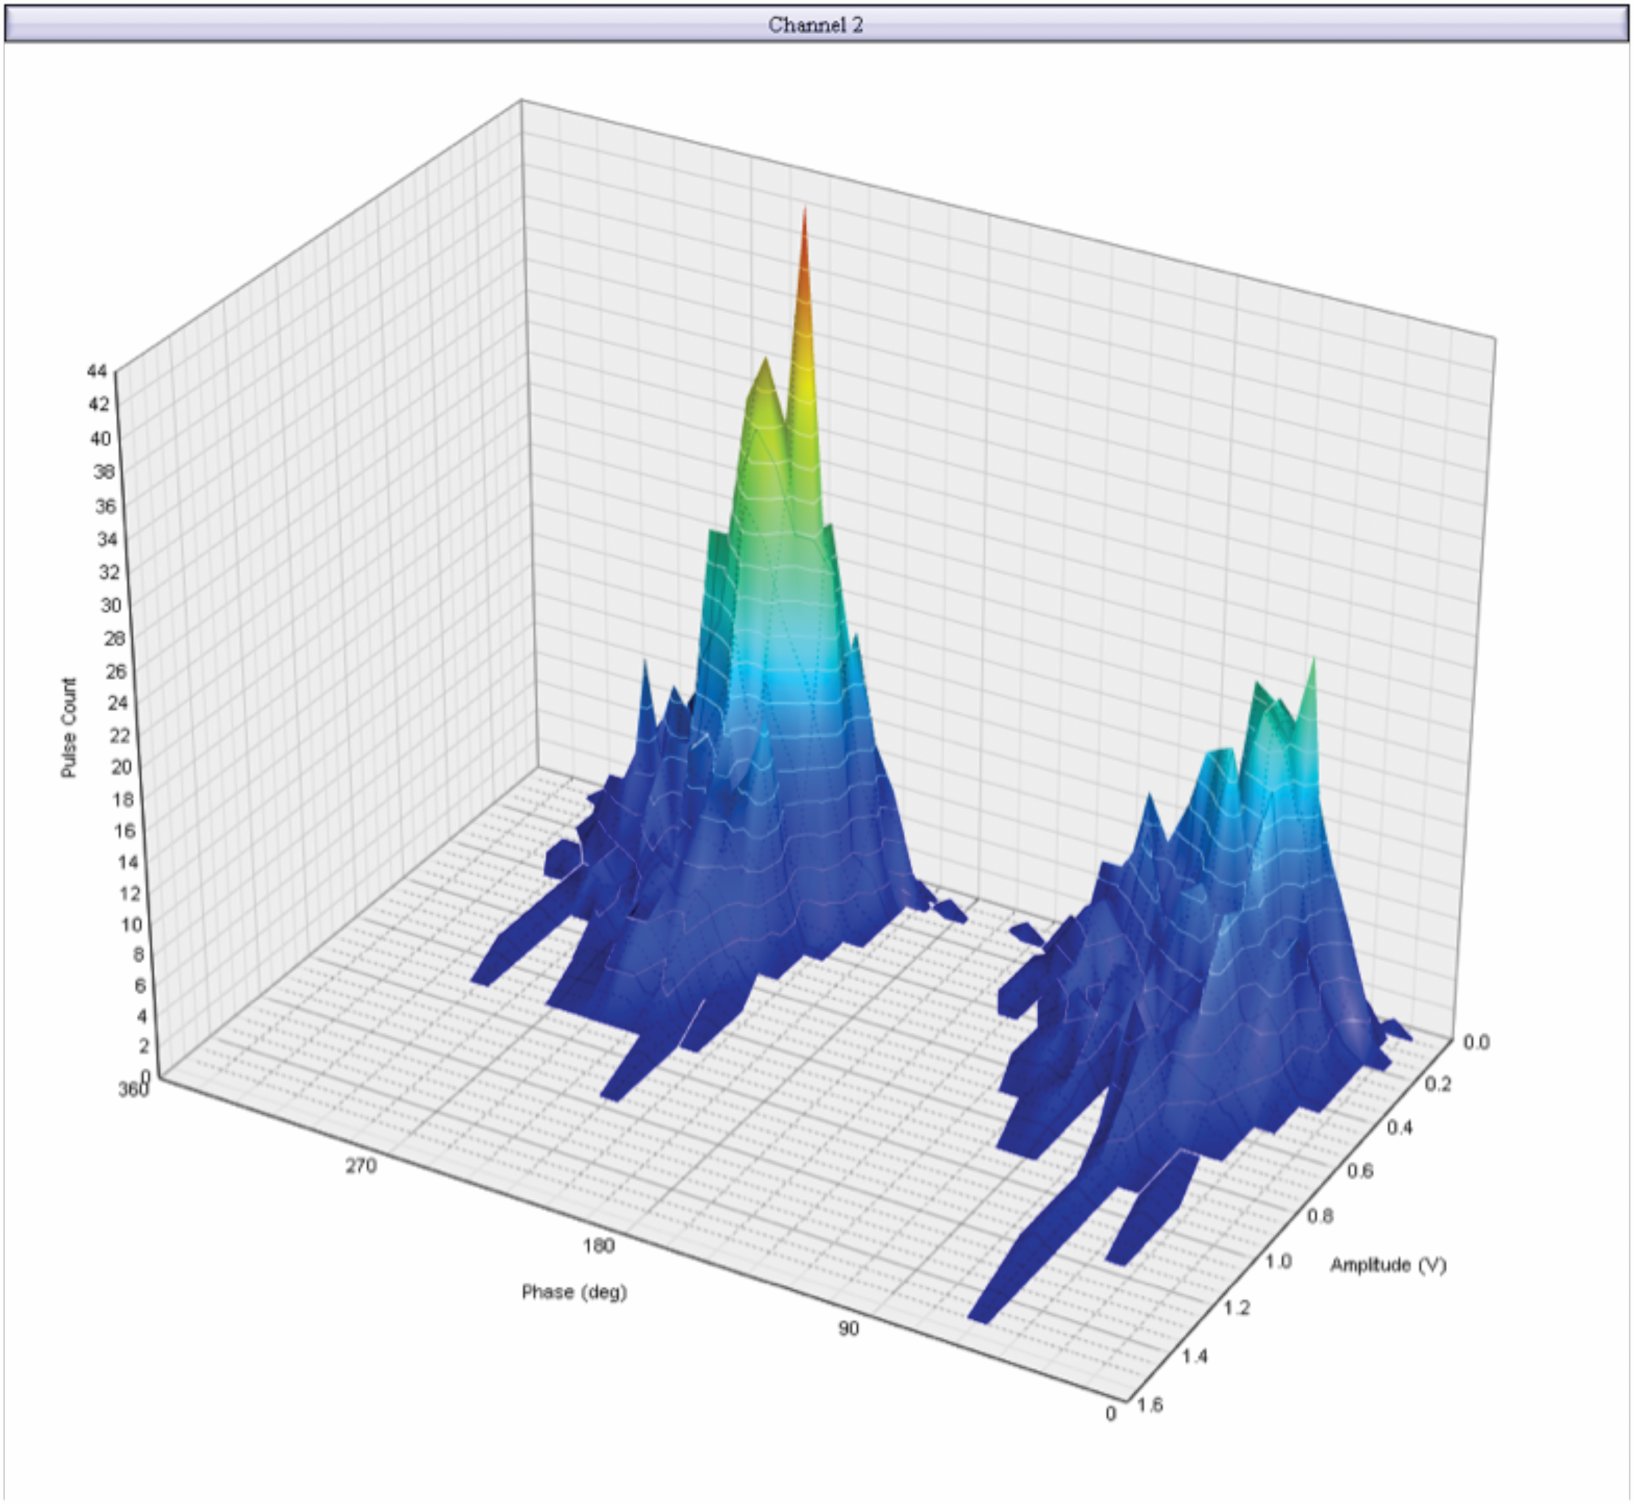
Task: Click the 360 tick on Phase axis
Action: [133, 1089]
